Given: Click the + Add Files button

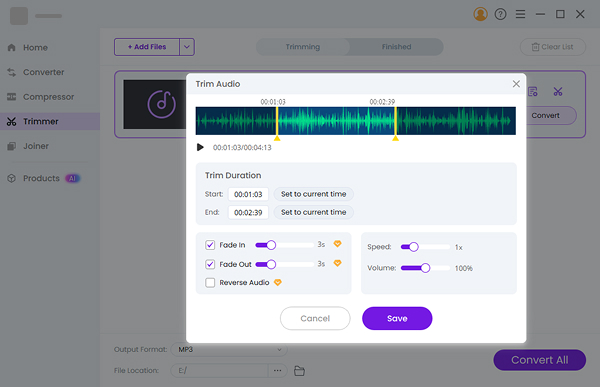Looking at the screenshot, I should pos(147,47).
